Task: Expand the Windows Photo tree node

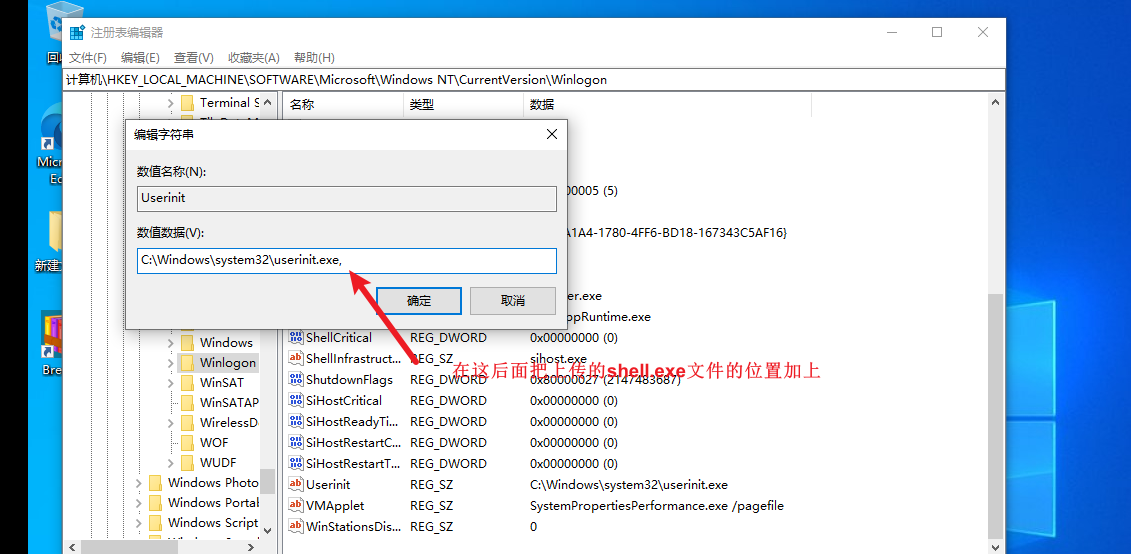Action: (138, 483)
